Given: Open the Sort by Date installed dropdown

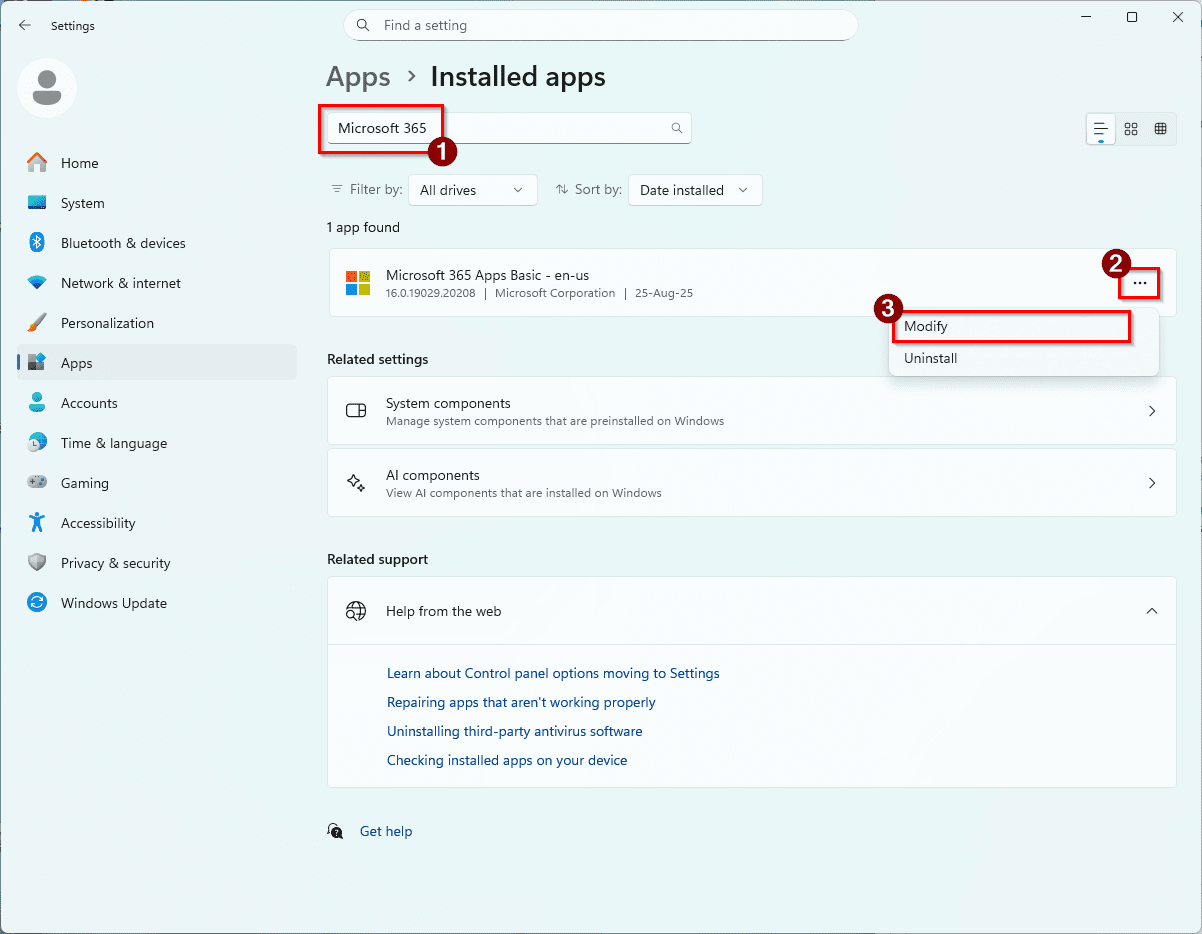Looking at the screenshot, I should click(x=694, y=190).
